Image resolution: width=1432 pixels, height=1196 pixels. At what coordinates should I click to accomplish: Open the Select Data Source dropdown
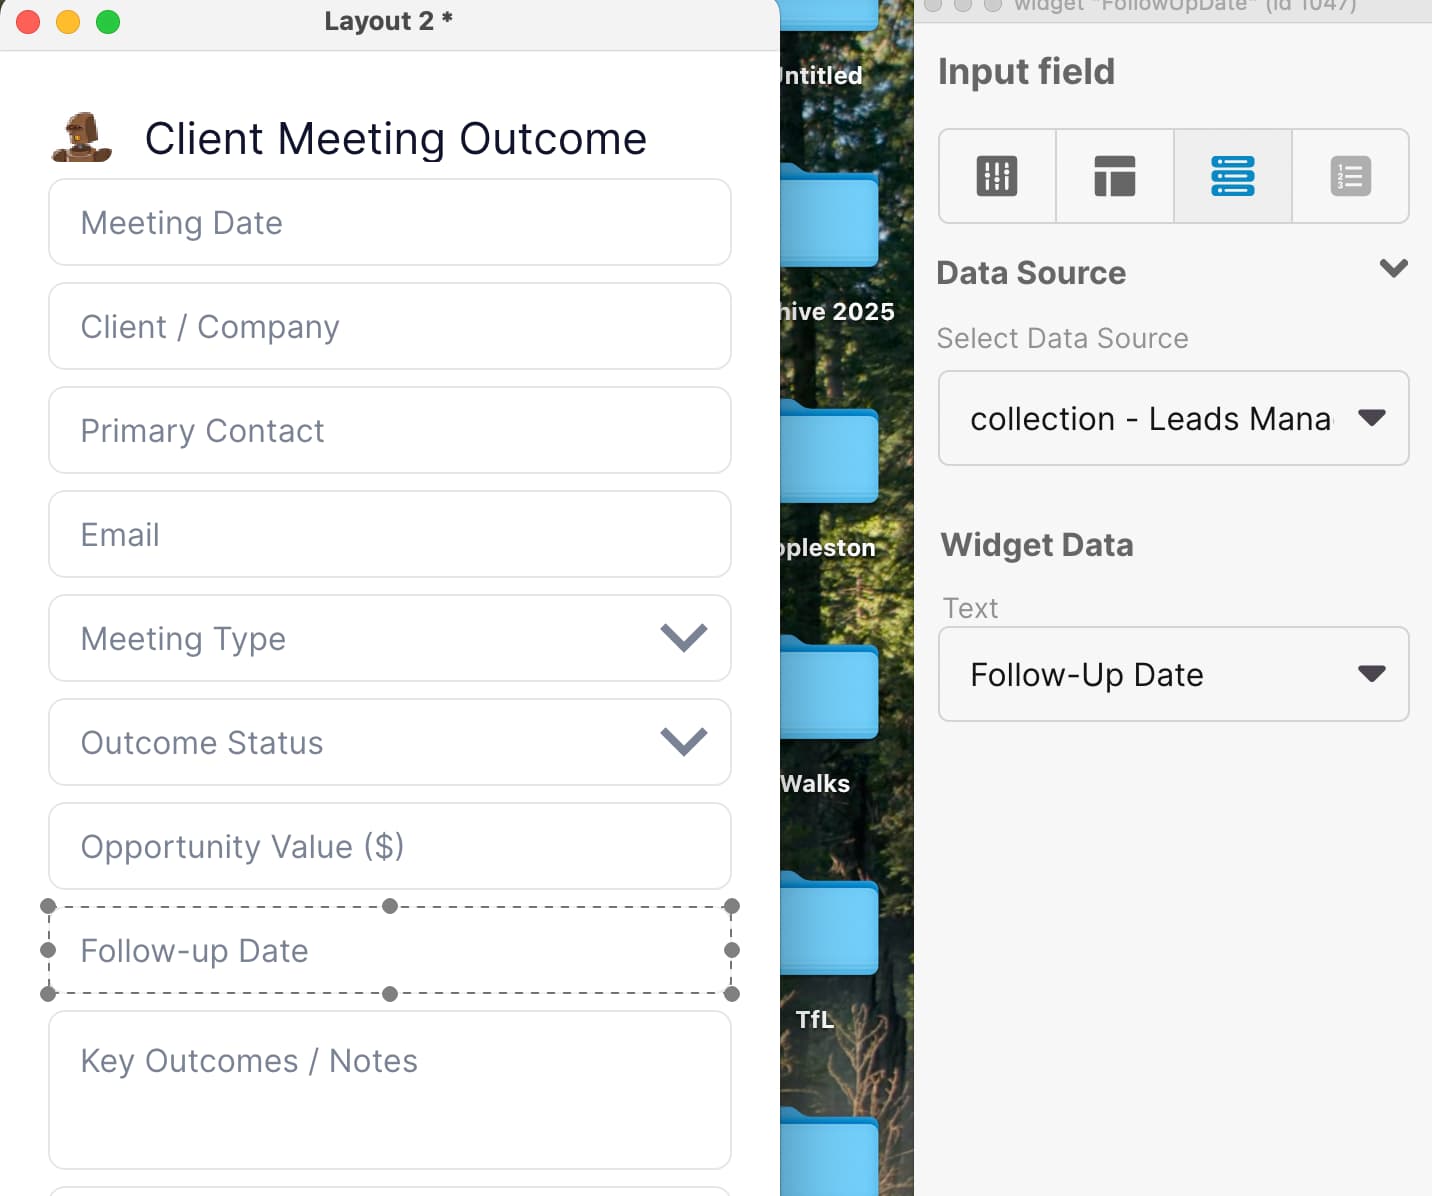pyautogui.click(x=1173, y=418)
